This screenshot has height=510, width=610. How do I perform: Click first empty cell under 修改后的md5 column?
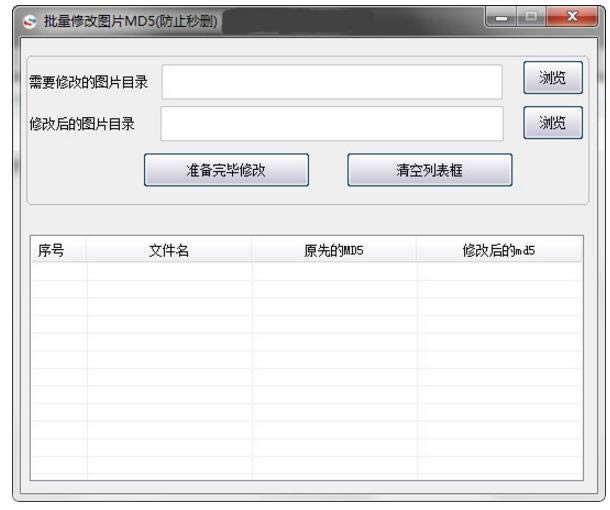[x=499, y=271]
